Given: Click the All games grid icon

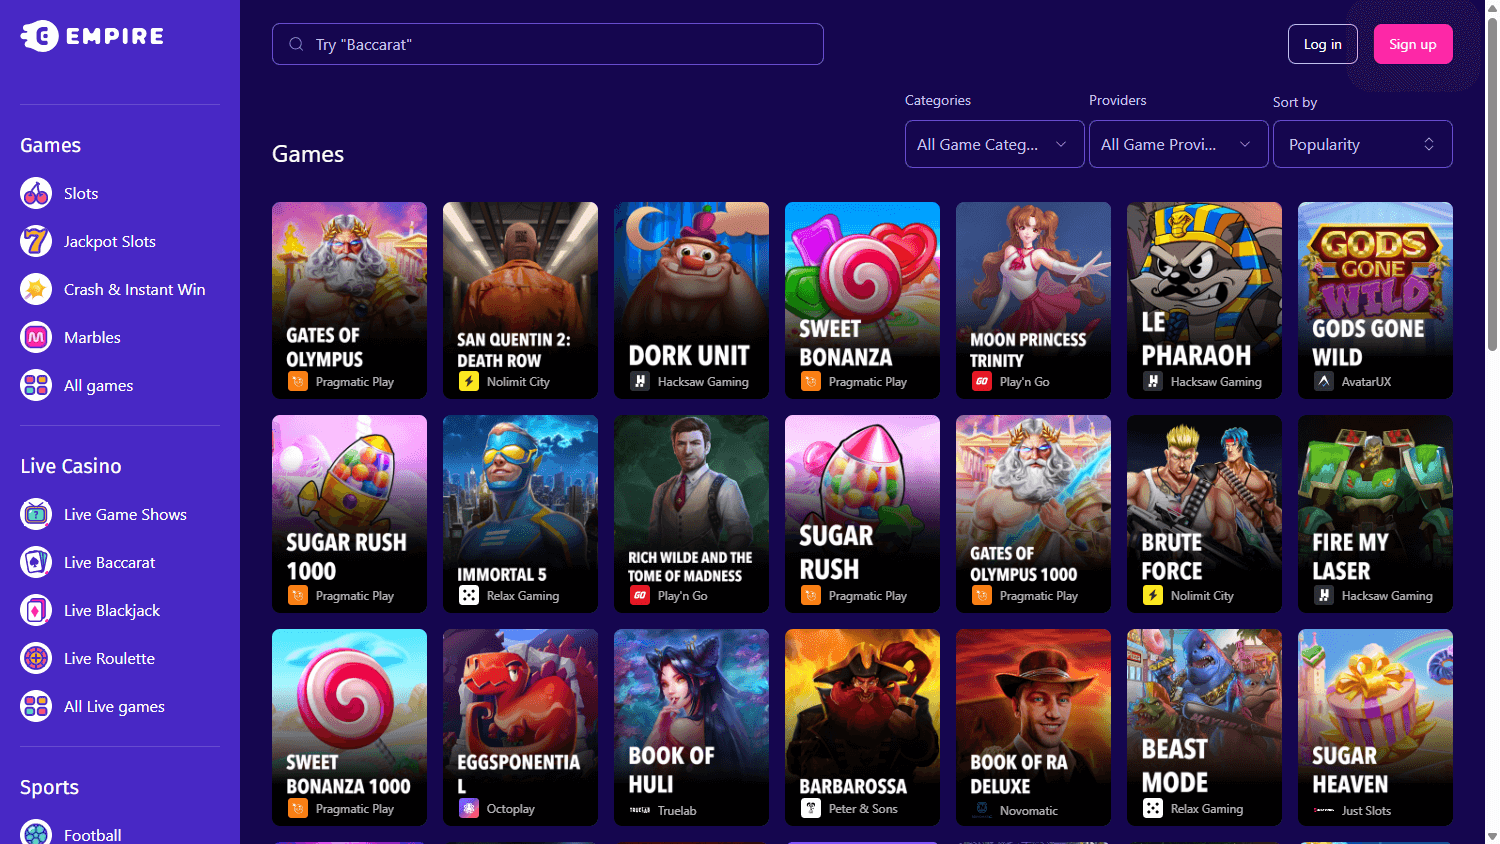Looking at the screenshot, I should tap(36, 385).
